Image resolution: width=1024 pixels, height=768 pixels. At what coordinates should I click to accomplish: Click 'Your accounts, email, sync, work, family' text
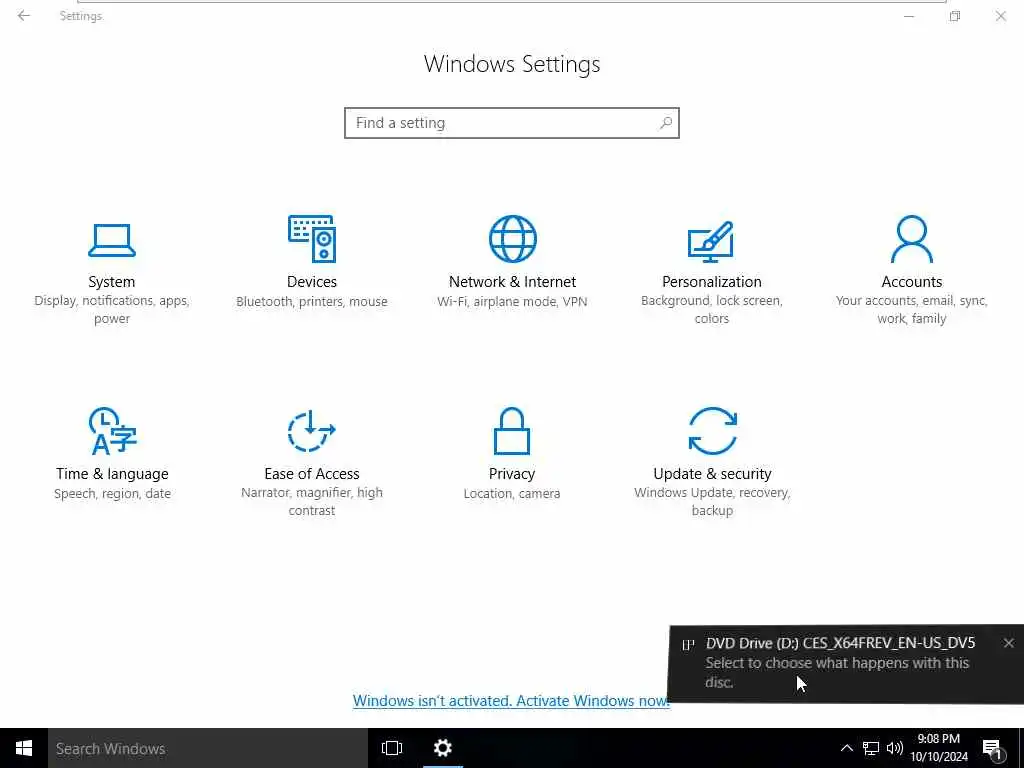point(912,310)
